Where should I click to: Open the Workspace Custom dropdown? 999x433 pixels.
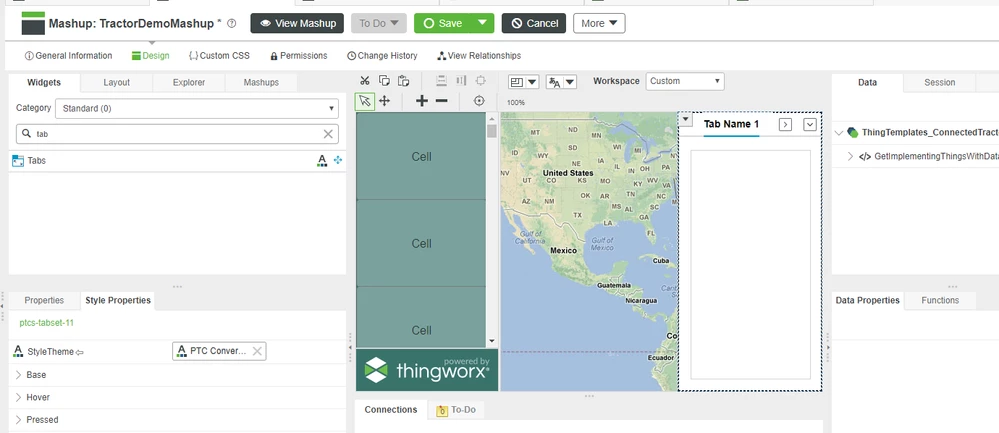coord(685,81)
